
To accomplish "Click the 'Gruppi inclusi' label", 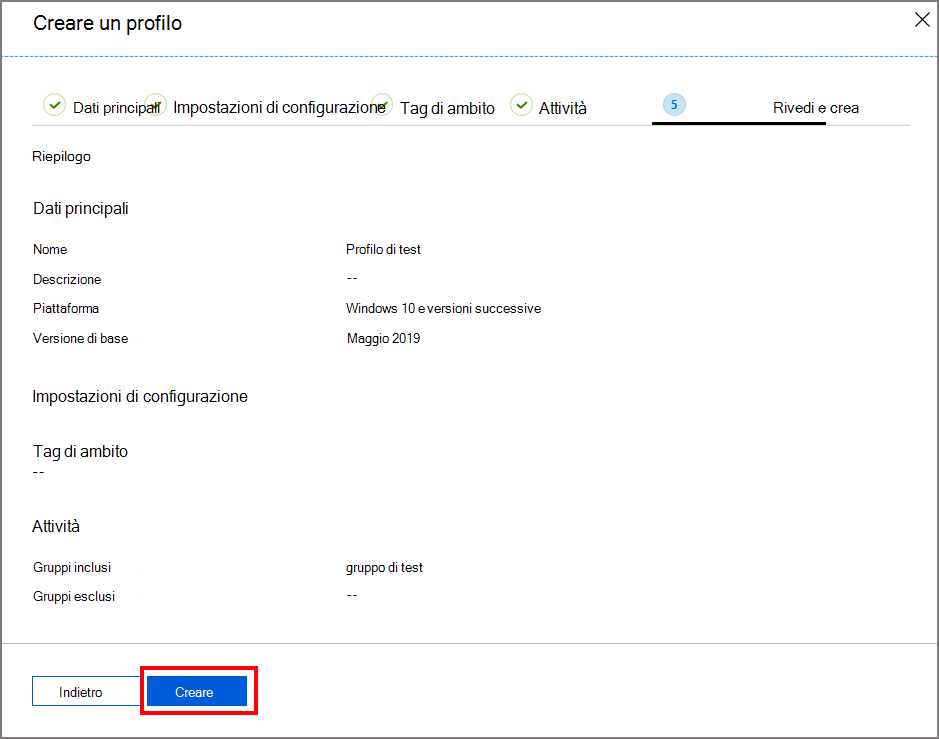I will pos(72,567).
